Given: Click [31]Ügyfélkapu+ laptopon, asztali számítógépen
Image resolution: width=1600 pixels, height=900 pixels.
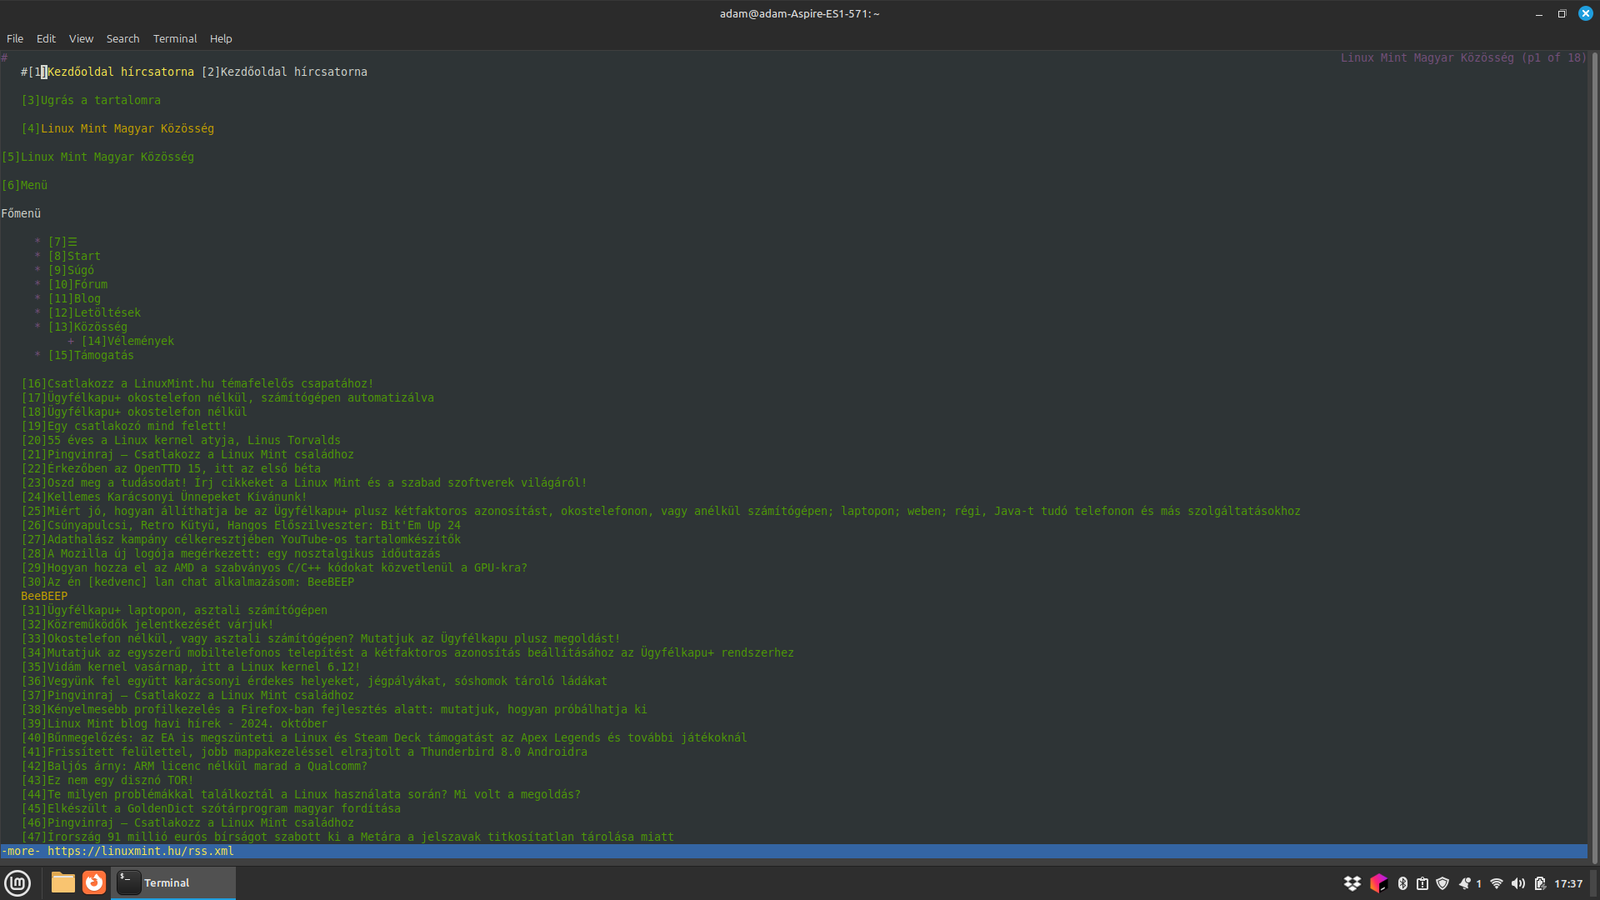Looking at the screenshot, I should coord(174,610).
